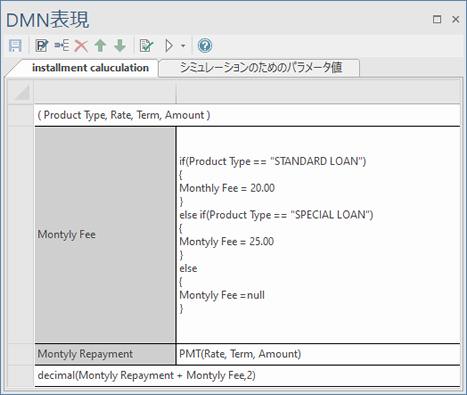Click the if(Product Type == "STANDARD LOAN") line
This screenshot has height=395, width=467.
[273, 161]
